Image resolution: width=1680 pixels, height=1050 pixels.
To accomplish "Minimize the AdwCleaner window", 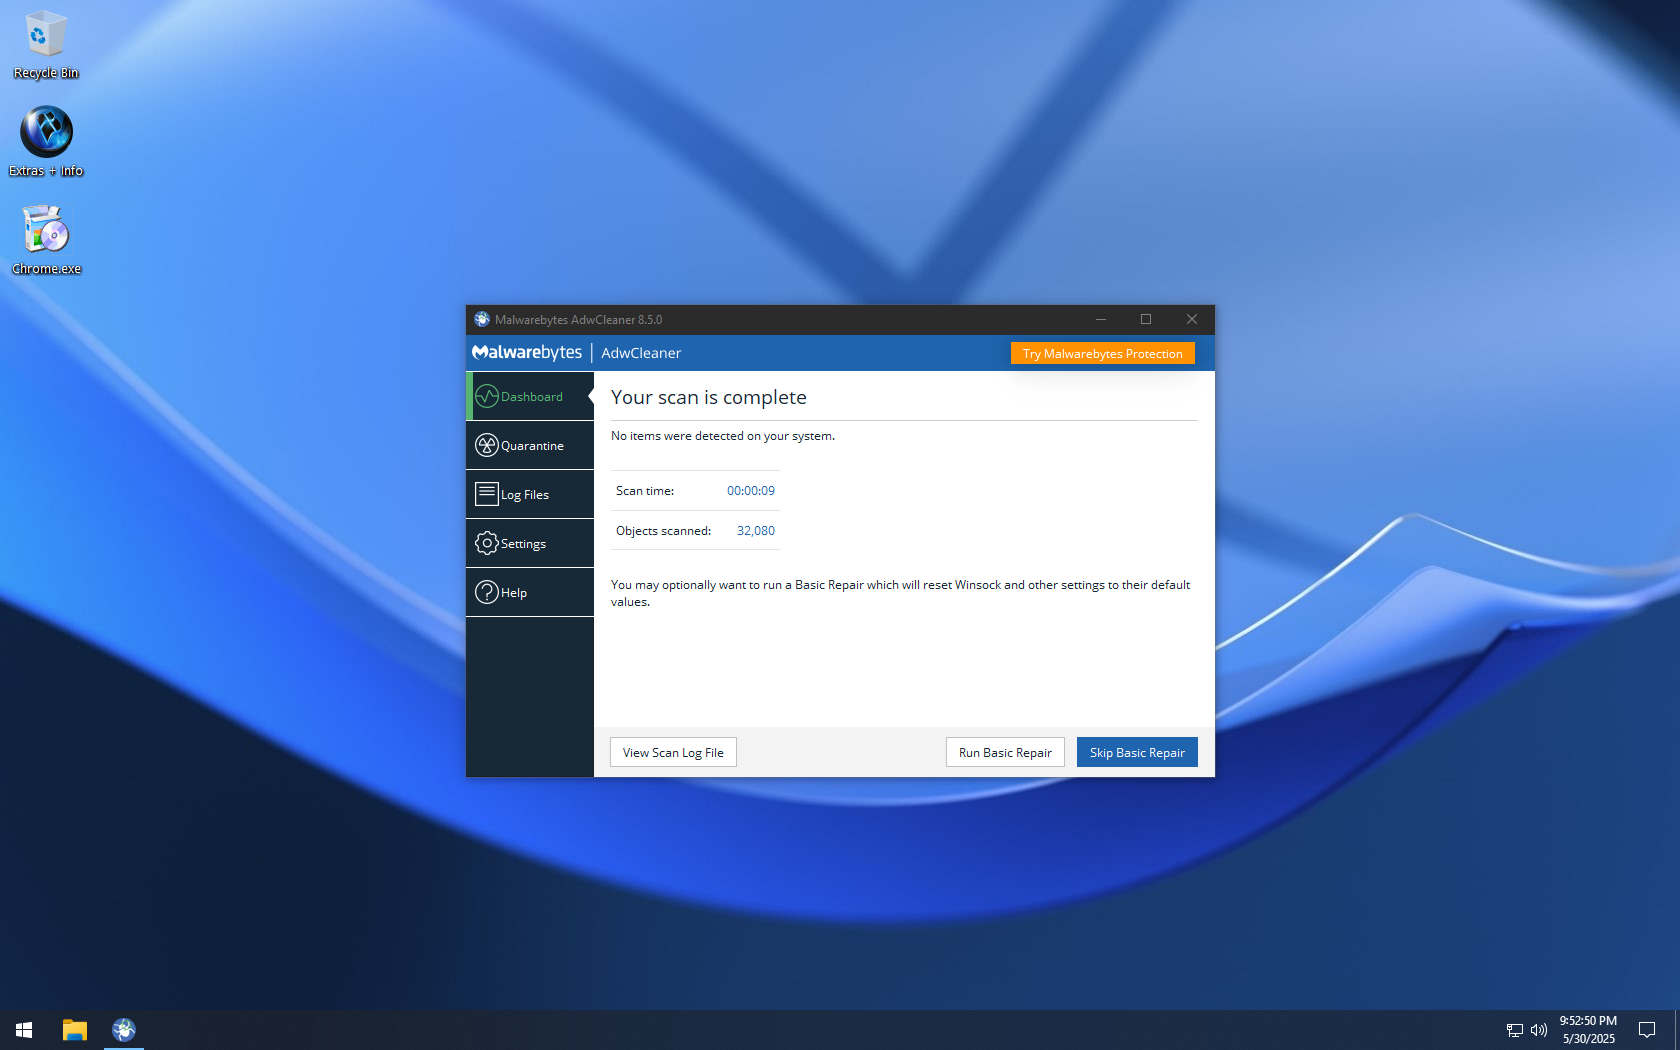I will point(1100,320).
